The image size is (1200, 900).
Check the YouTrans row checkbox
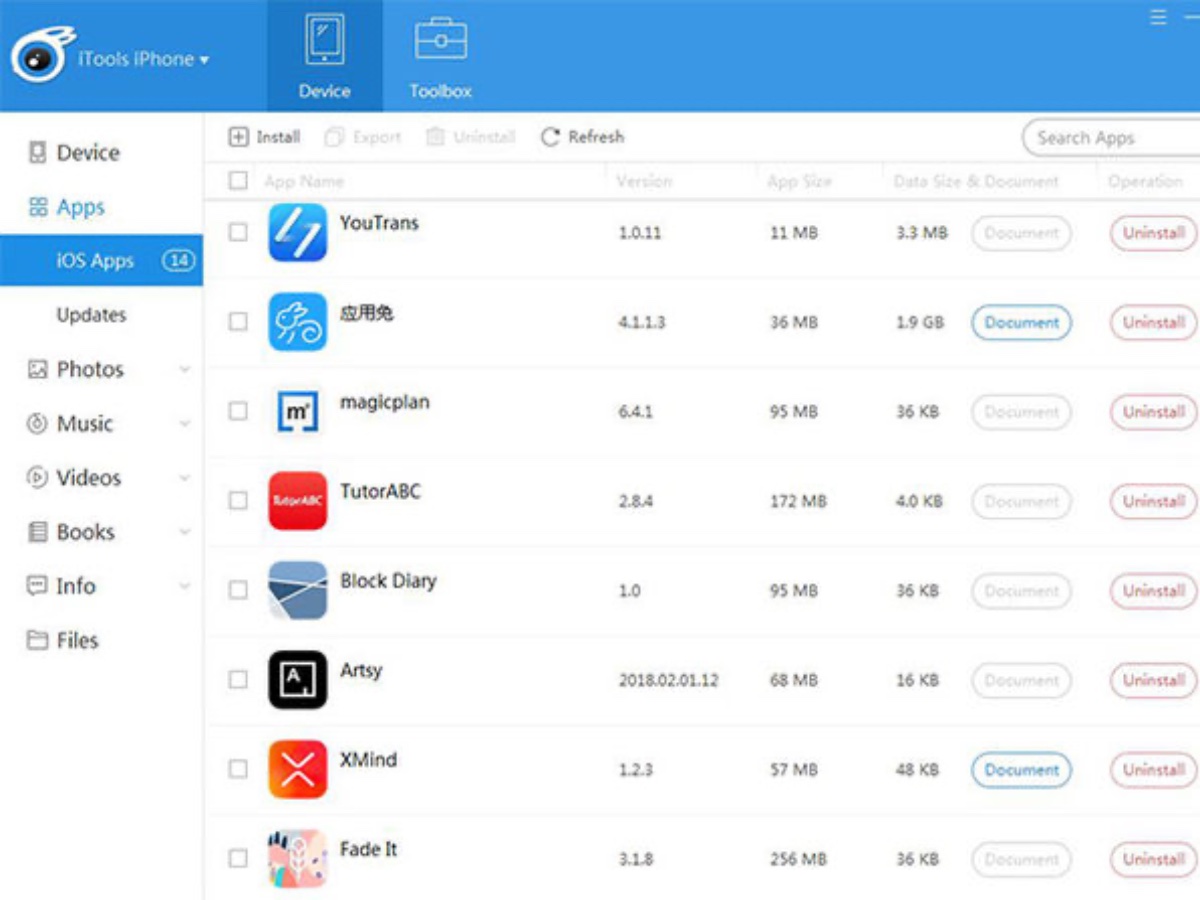(238, 232)
